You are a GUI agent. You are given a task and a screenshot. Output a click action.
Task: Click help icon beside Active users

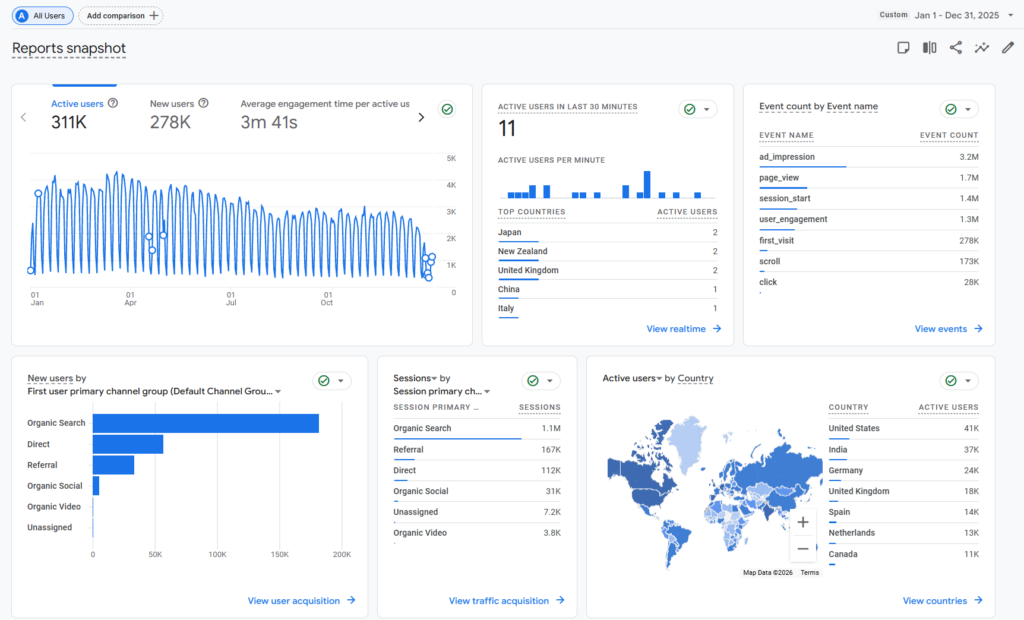click(x=113, y=103)
